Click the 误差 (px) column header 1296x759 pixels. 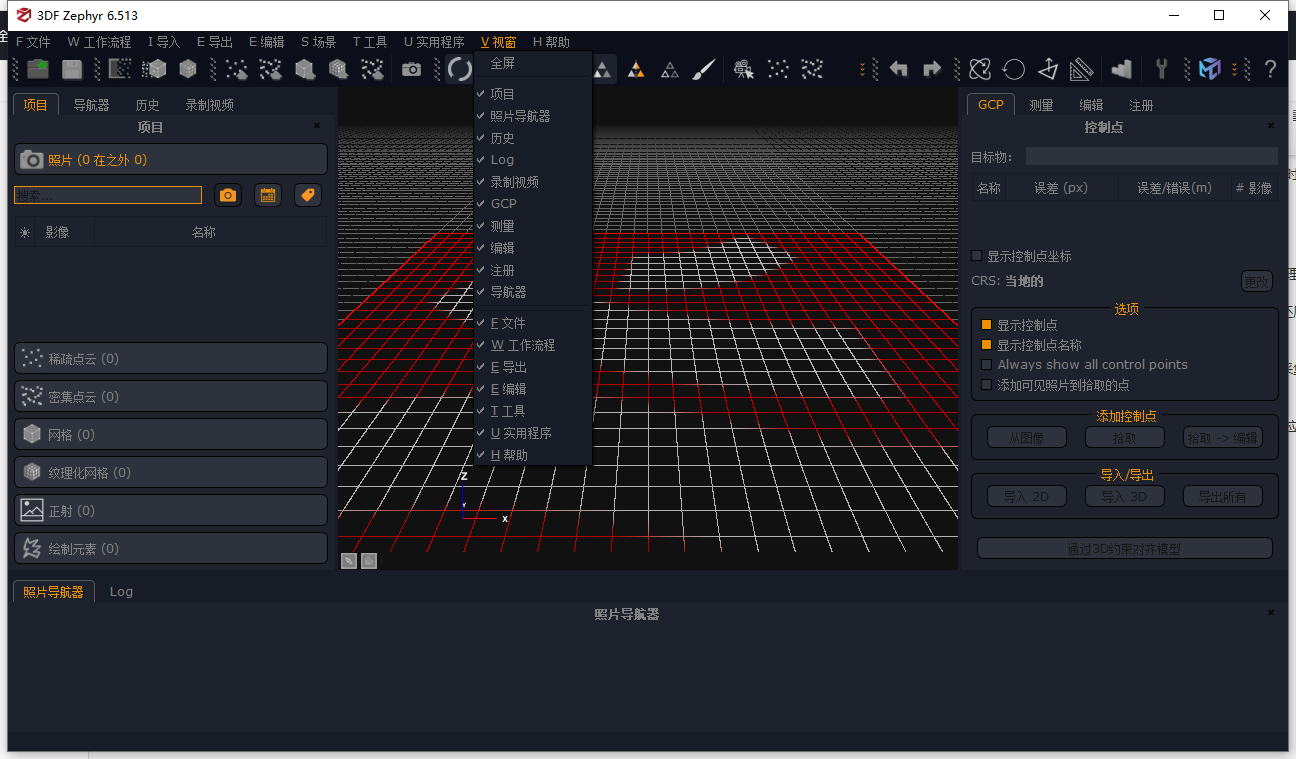1061,188
